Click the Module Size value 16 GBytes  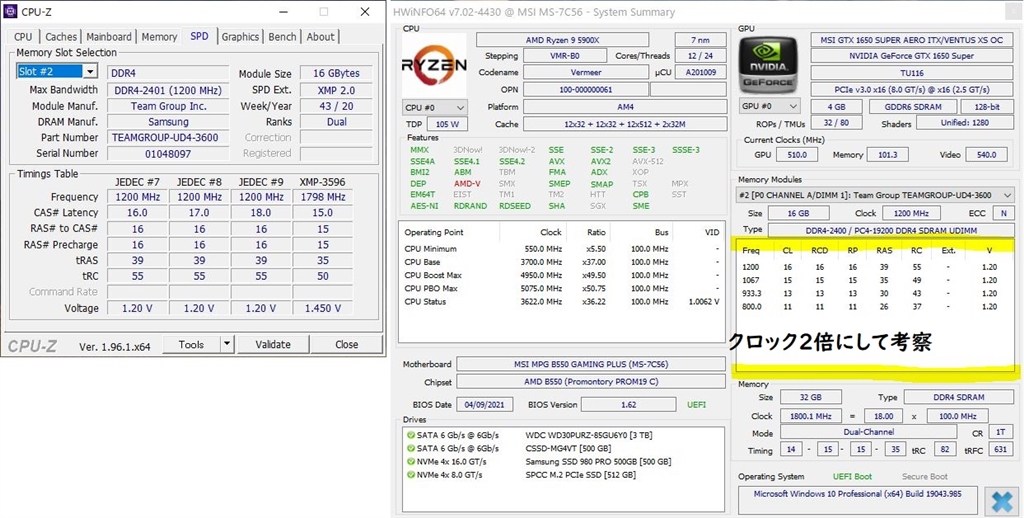(336, 74)
